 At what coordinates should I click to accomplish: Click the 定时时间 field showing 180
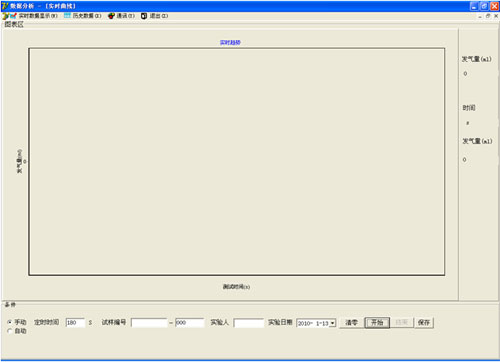click(75, 323)
